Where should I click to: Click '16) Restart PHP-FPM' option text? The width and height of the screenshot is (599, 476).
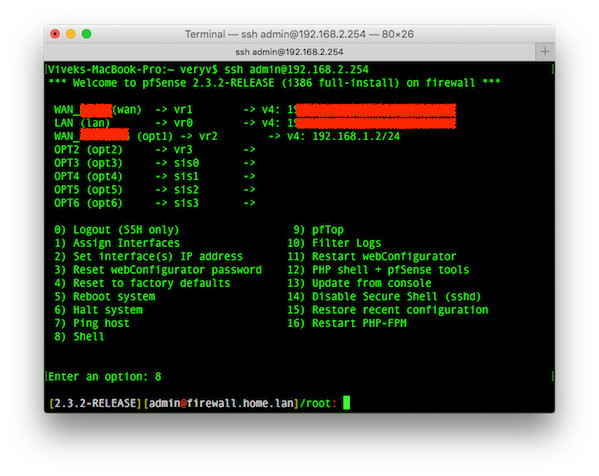(347, 323)
